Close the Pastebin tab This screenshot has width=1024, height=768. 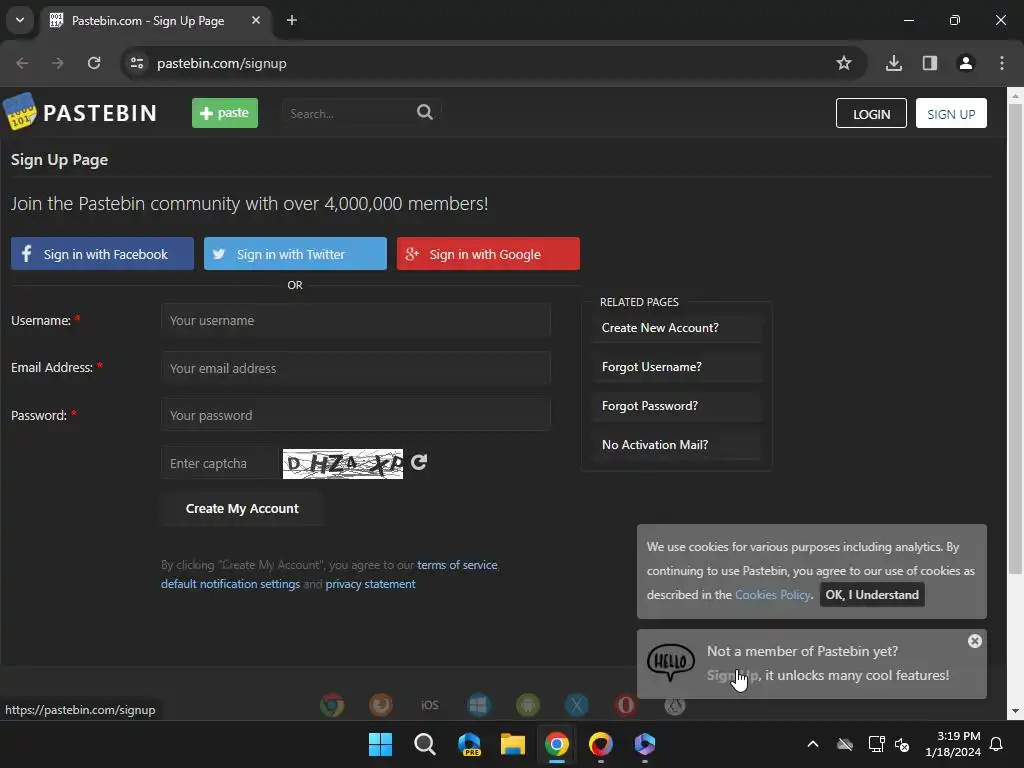256,20
